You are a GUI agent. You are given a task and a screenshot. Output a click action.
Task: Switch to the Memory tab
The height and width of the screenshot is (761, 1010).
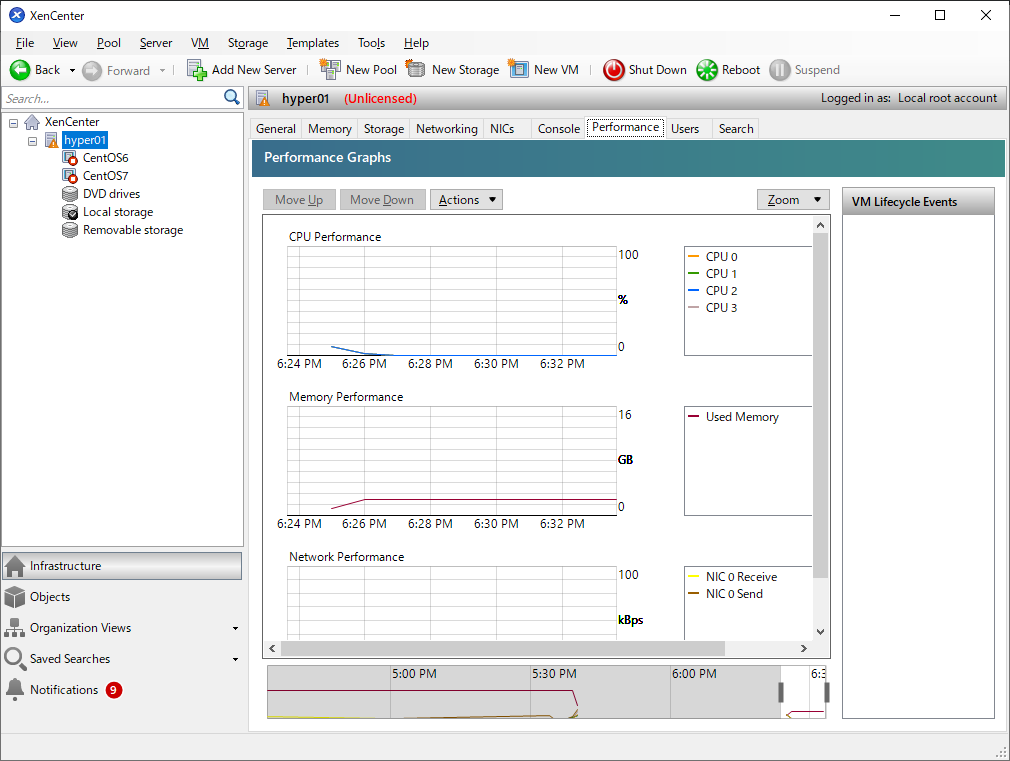pos(330,129)
